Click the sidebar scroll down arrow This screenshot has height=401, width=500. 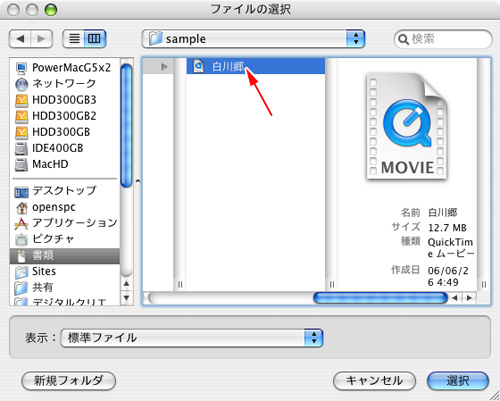tap(126, 298)
